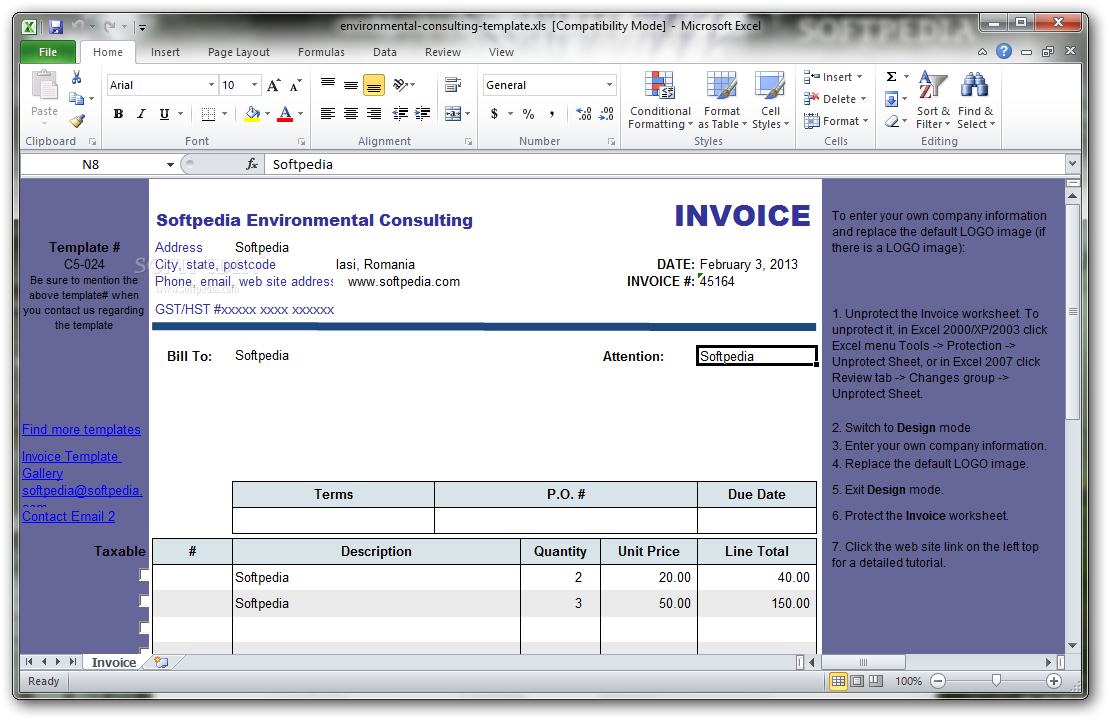This screenshot has height=720, width=1109.
Task: Click the Cut scissors icon
Action: pyautogui.click(x=76, y=78)
